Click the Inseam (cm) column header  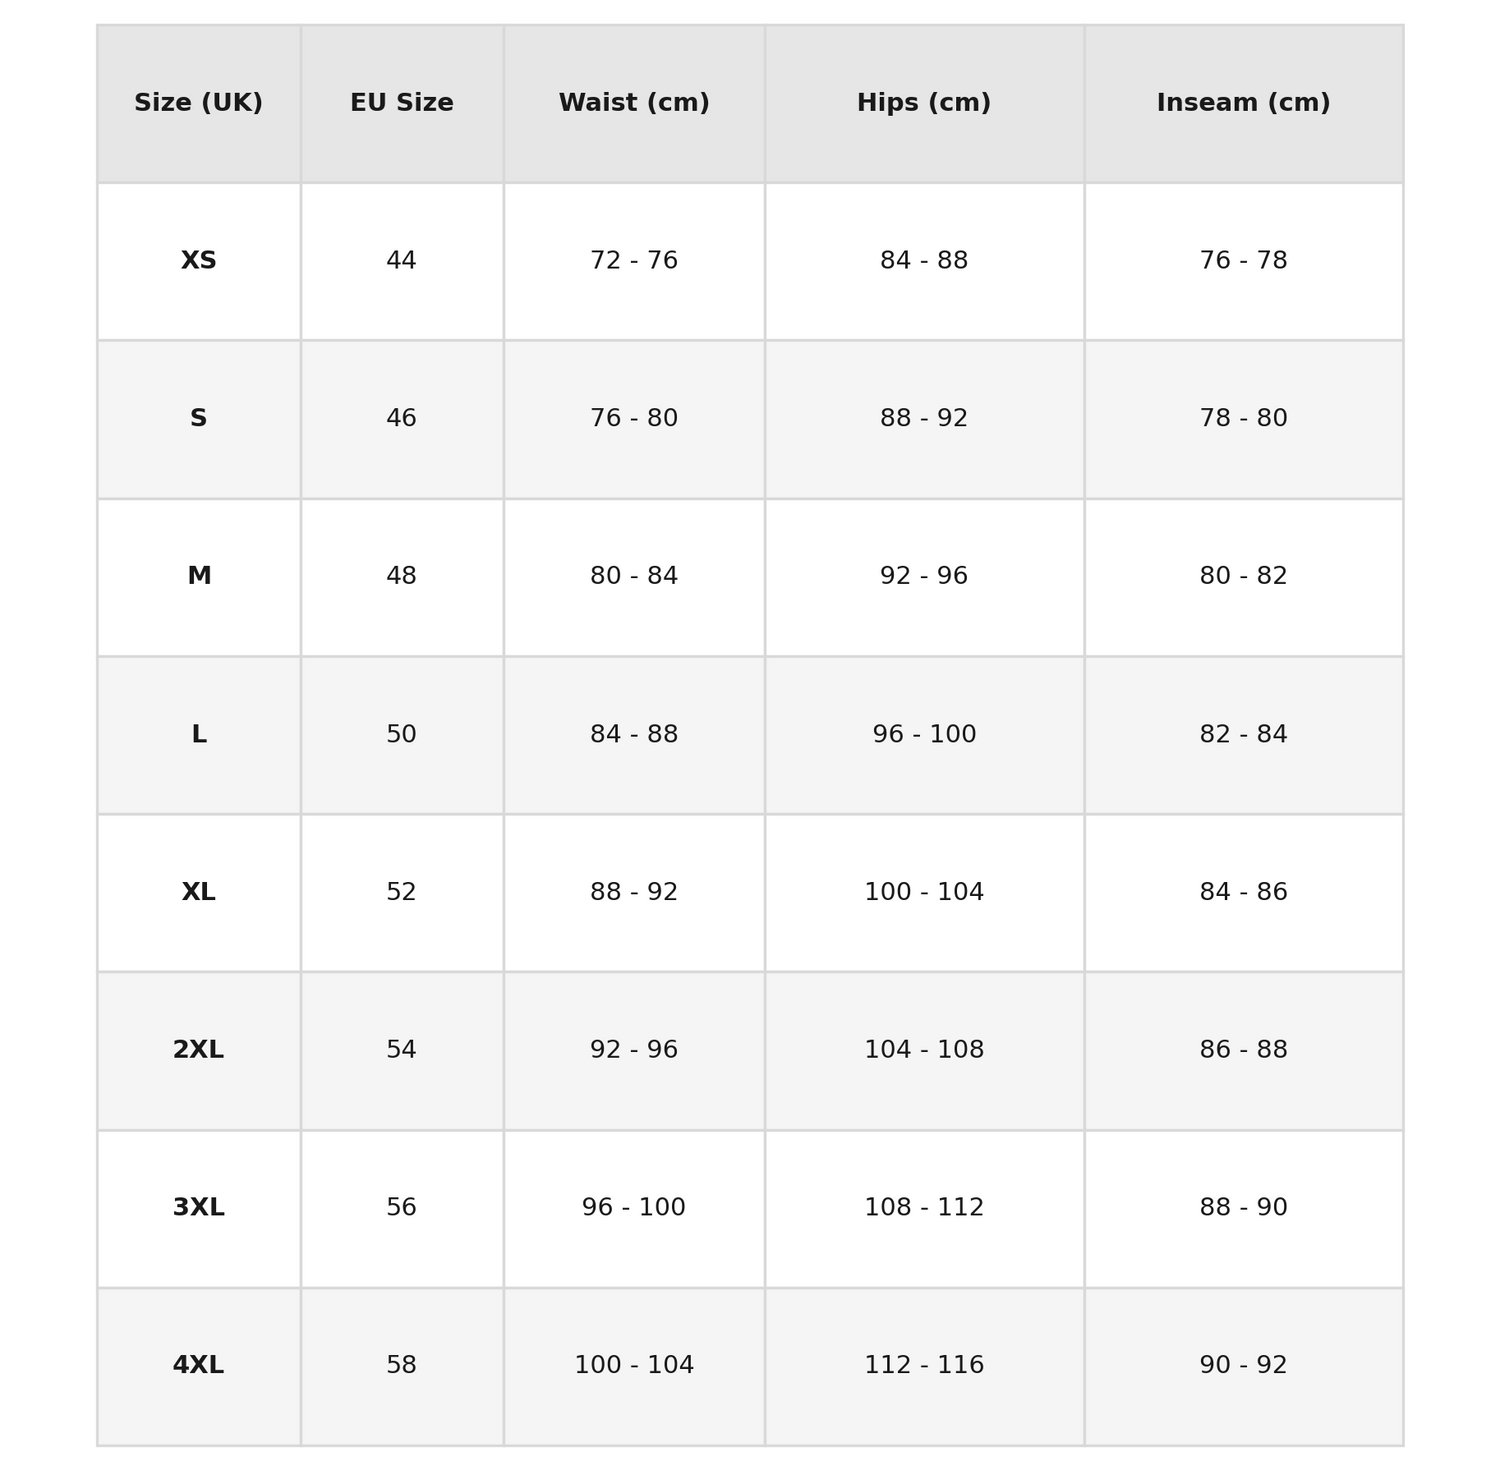coord(1244,104)
